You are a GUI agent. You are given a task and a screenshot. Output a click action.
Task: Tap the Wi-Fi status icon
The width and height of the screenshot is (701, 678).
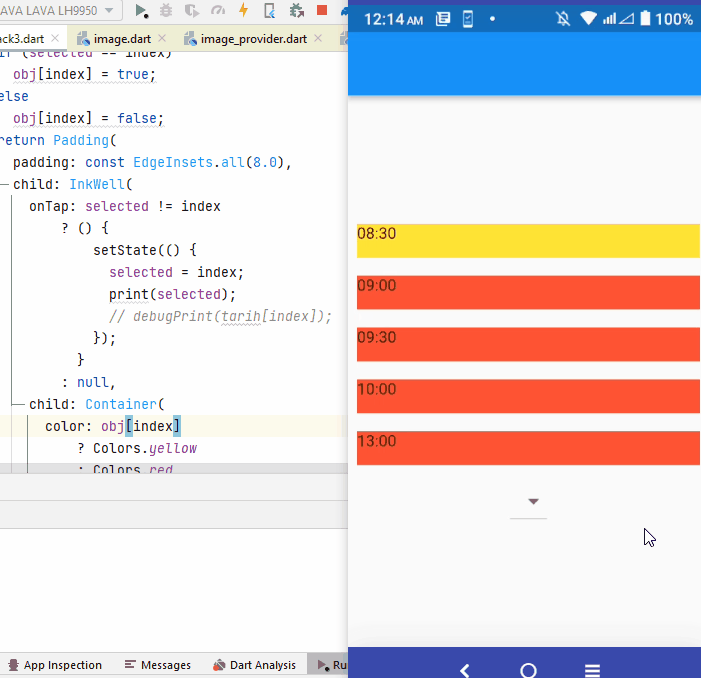589,18
